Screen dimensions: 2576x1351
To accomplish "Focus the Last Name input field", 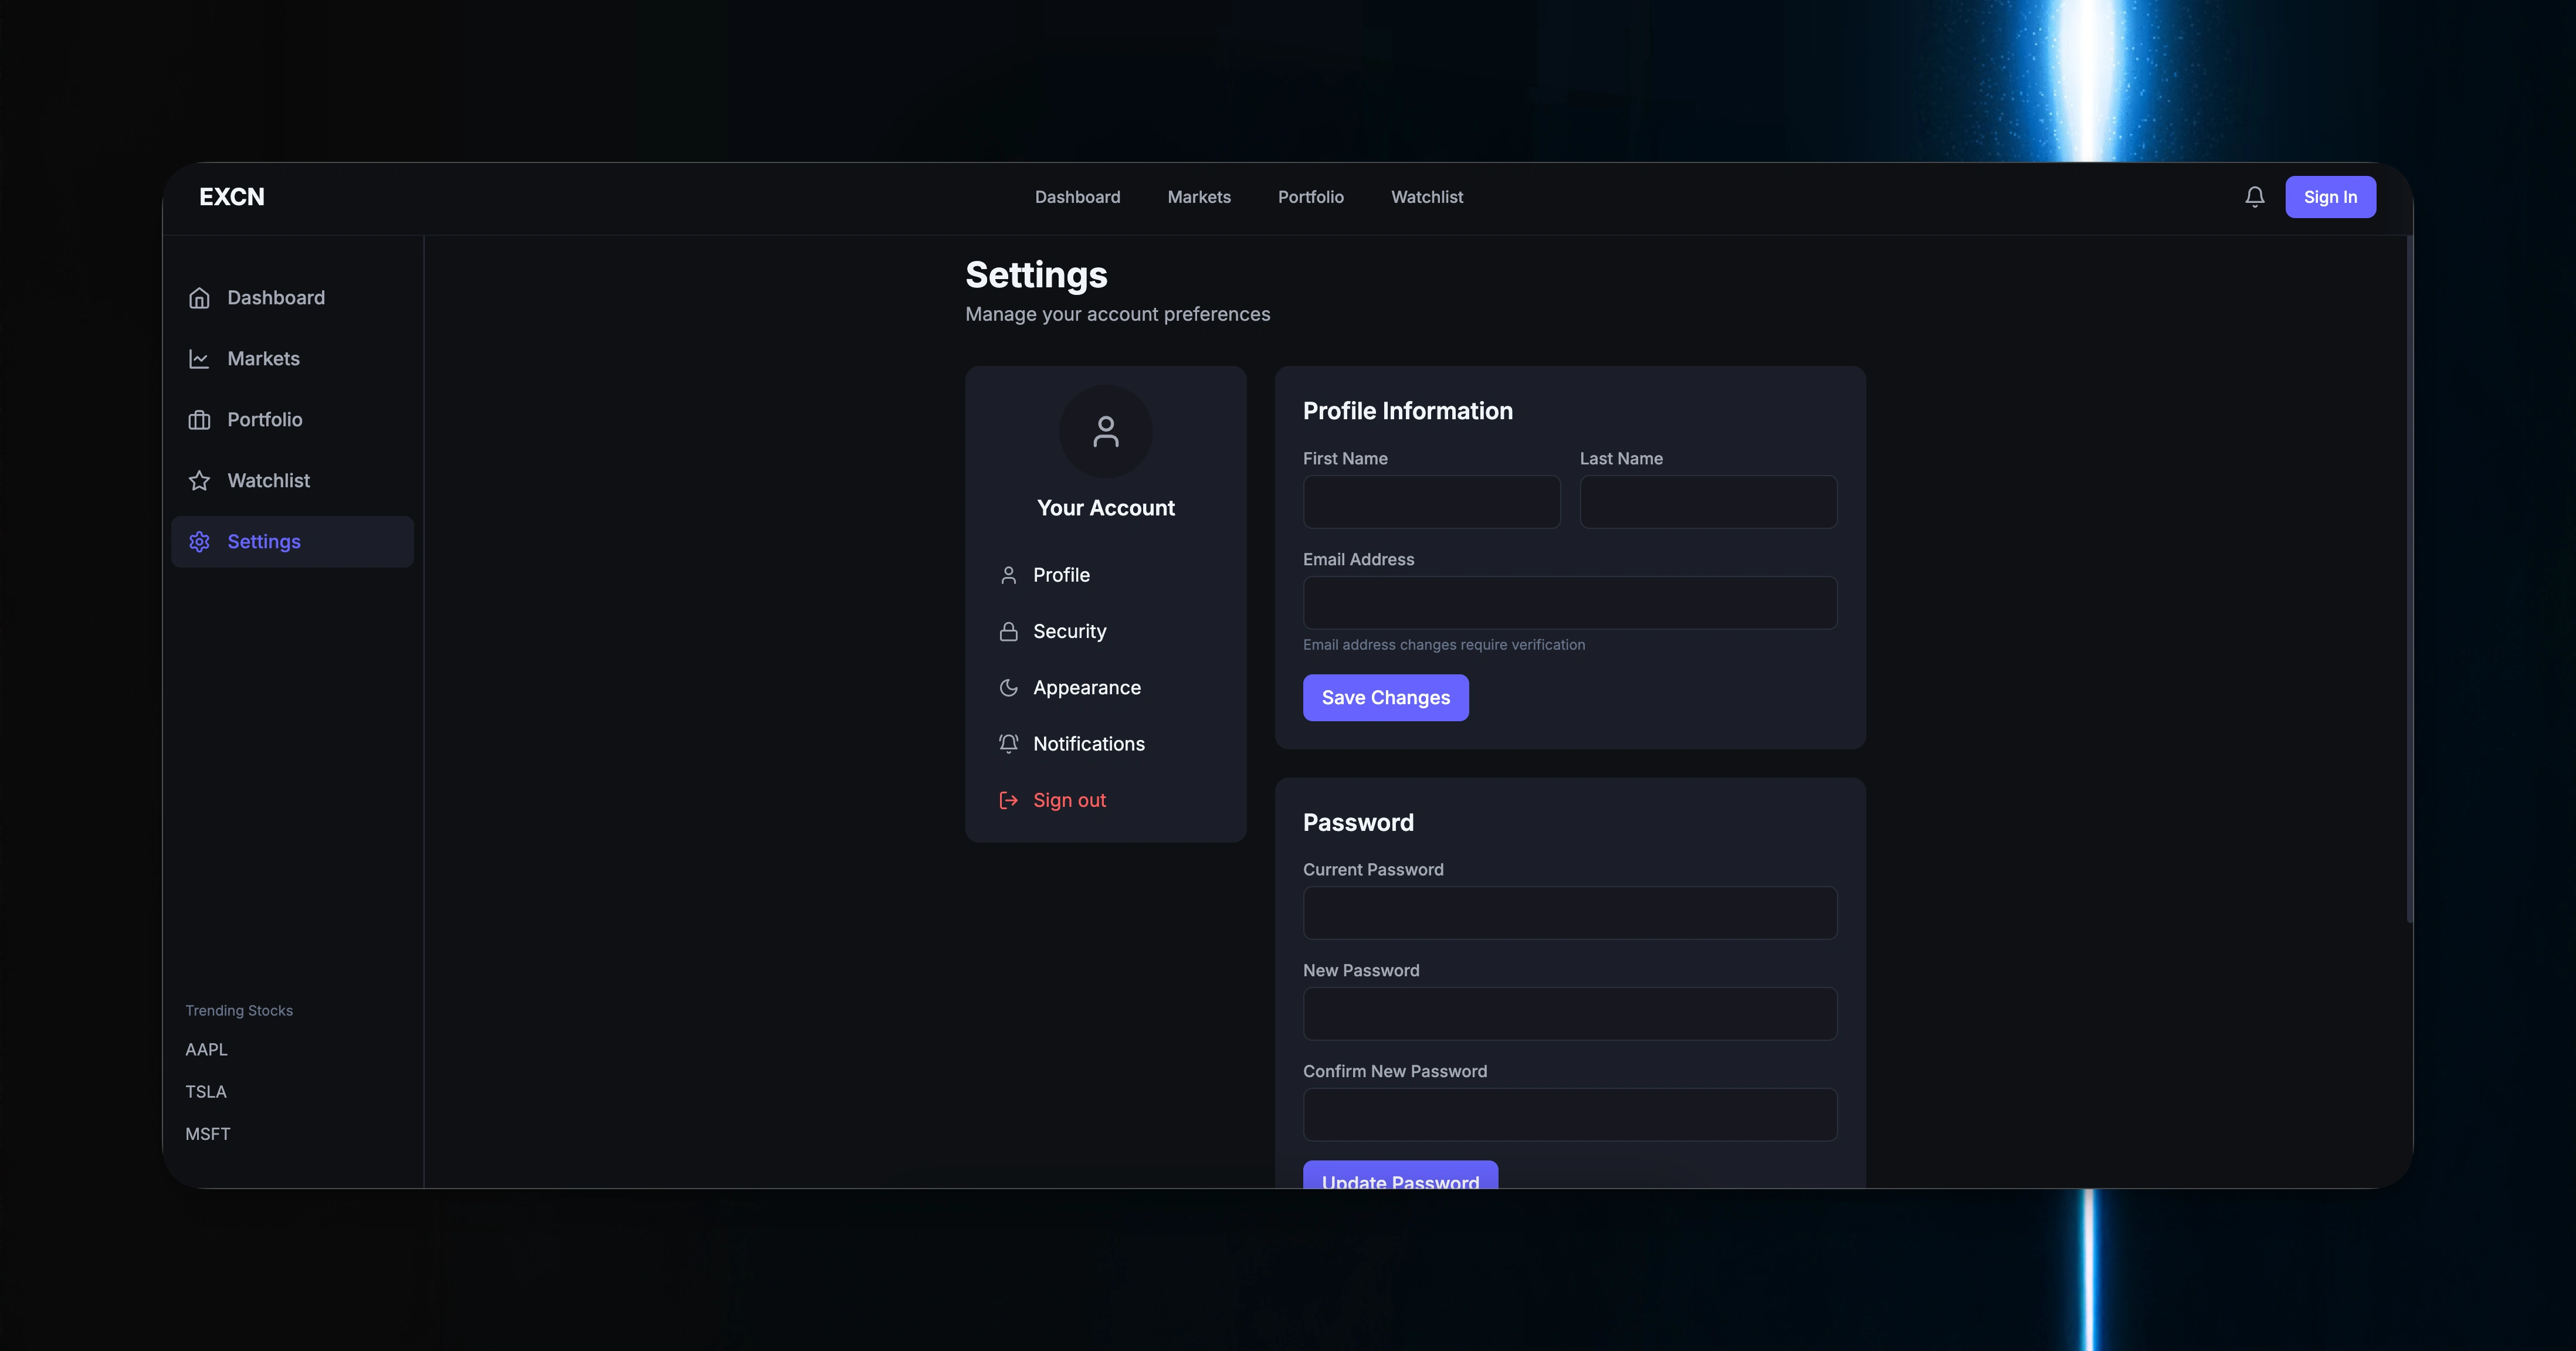I will click(1708, 502).
